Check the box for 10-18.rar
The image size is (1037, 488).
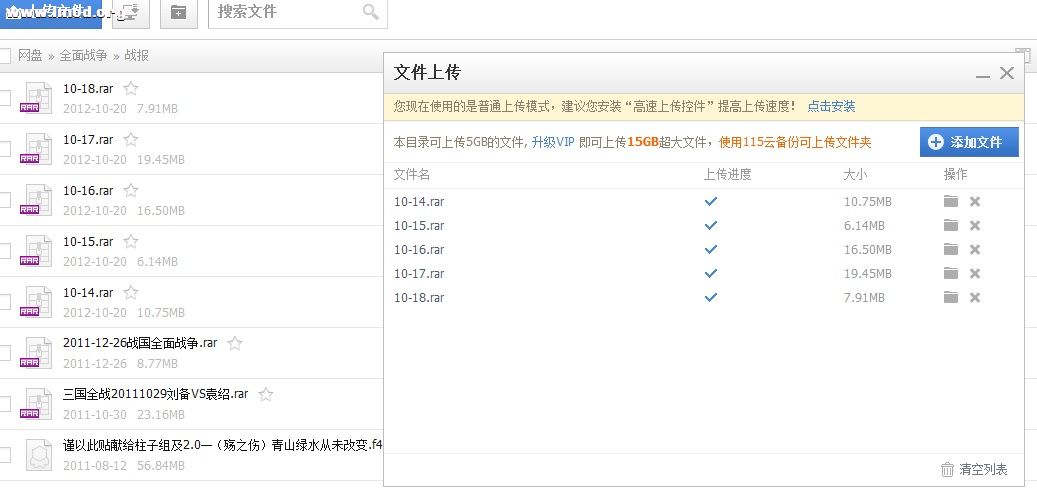[4, 98]
